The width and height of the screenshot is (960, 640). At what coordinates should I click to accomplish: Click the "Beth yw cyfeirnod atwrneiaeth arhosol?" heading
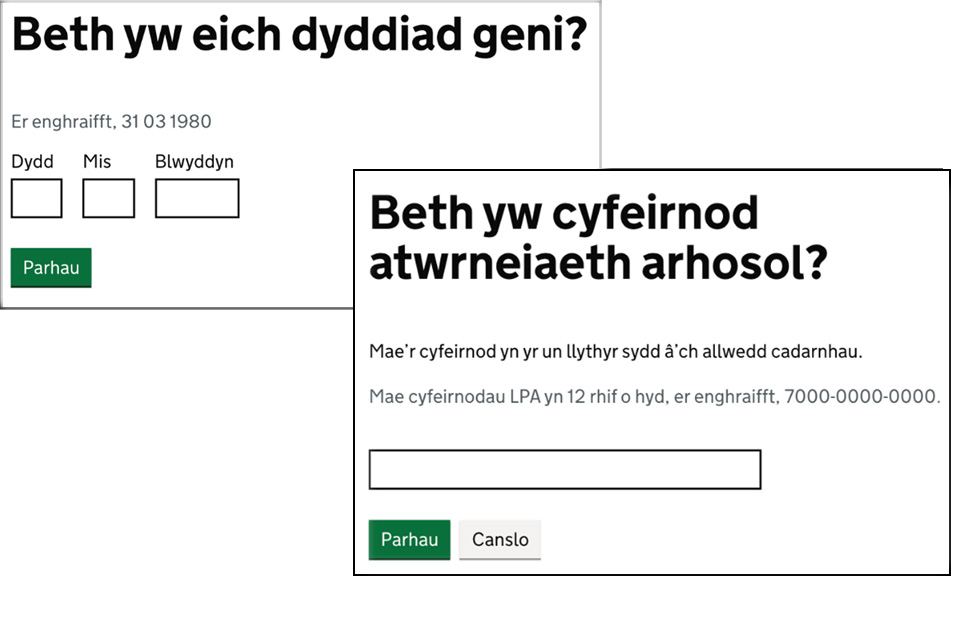598,238
